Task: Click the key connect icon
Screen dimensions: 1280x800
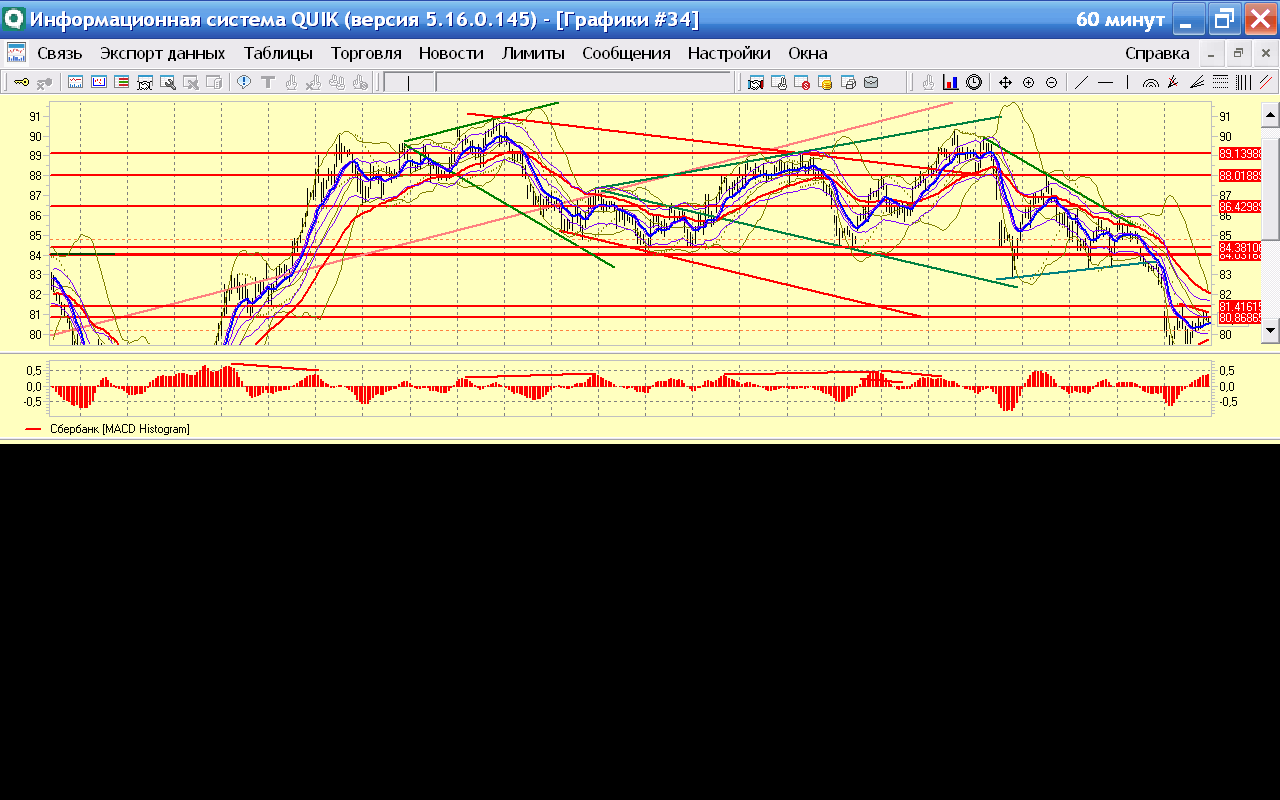Action: click(x=21, y=82)
